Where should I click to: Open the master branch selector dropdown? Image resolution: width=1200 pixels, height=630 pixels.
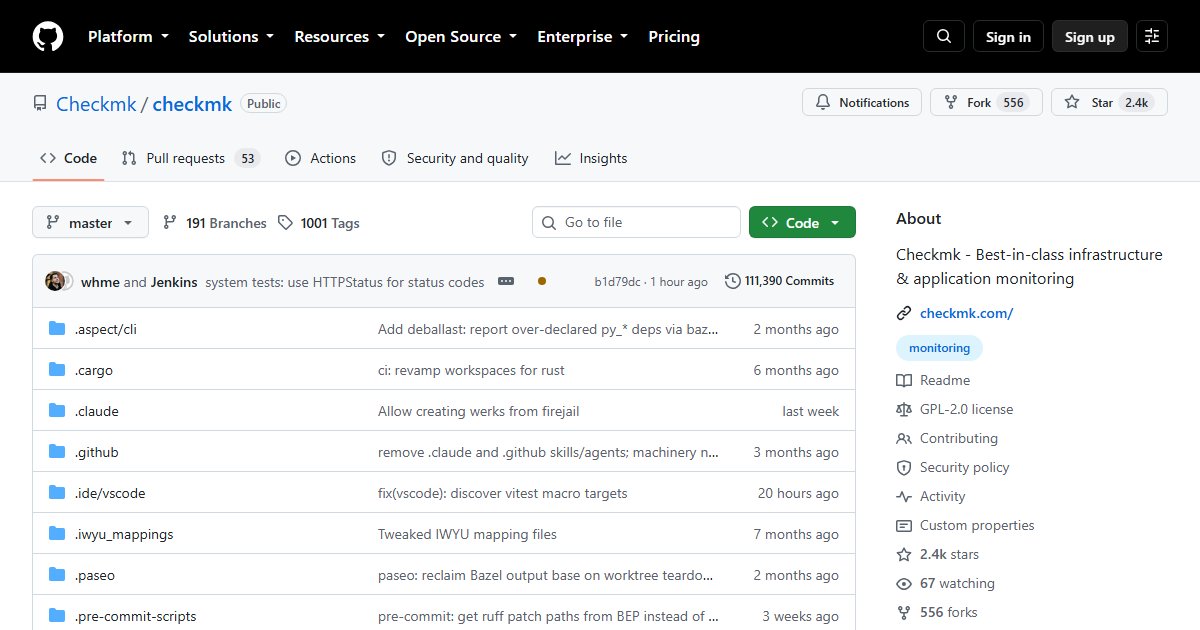click(90, 222)
